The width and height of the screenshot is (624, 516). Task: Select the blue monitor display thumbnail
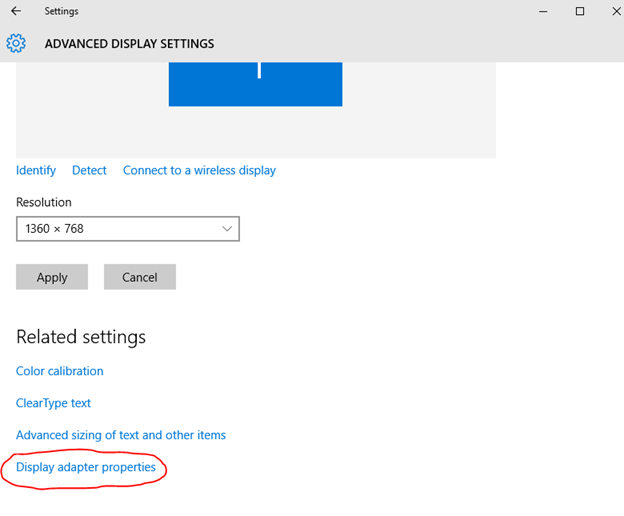(x=255, y=84)
